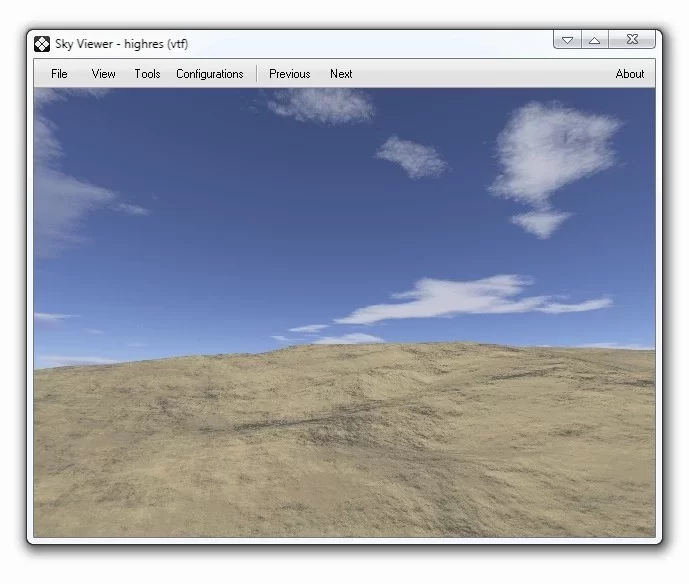Open the File menu
This screenshot has width=689, height=584.
point(59,74)
